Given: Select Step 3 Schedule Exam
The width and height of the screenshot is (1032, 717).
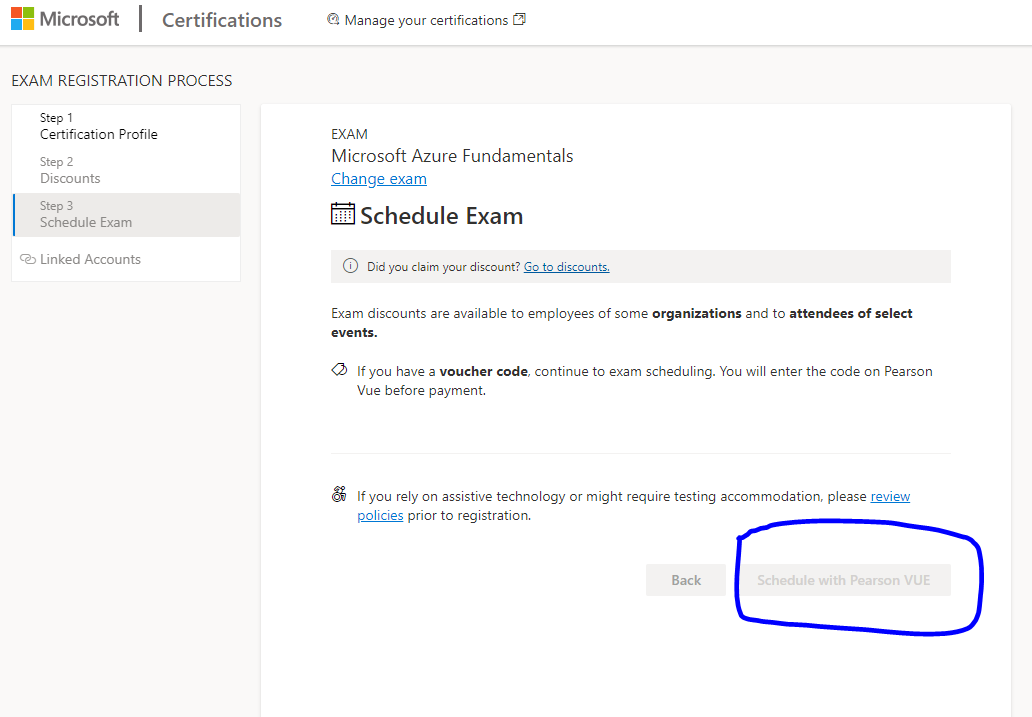Looking at the screenshot, I should (x=126, y=215).
